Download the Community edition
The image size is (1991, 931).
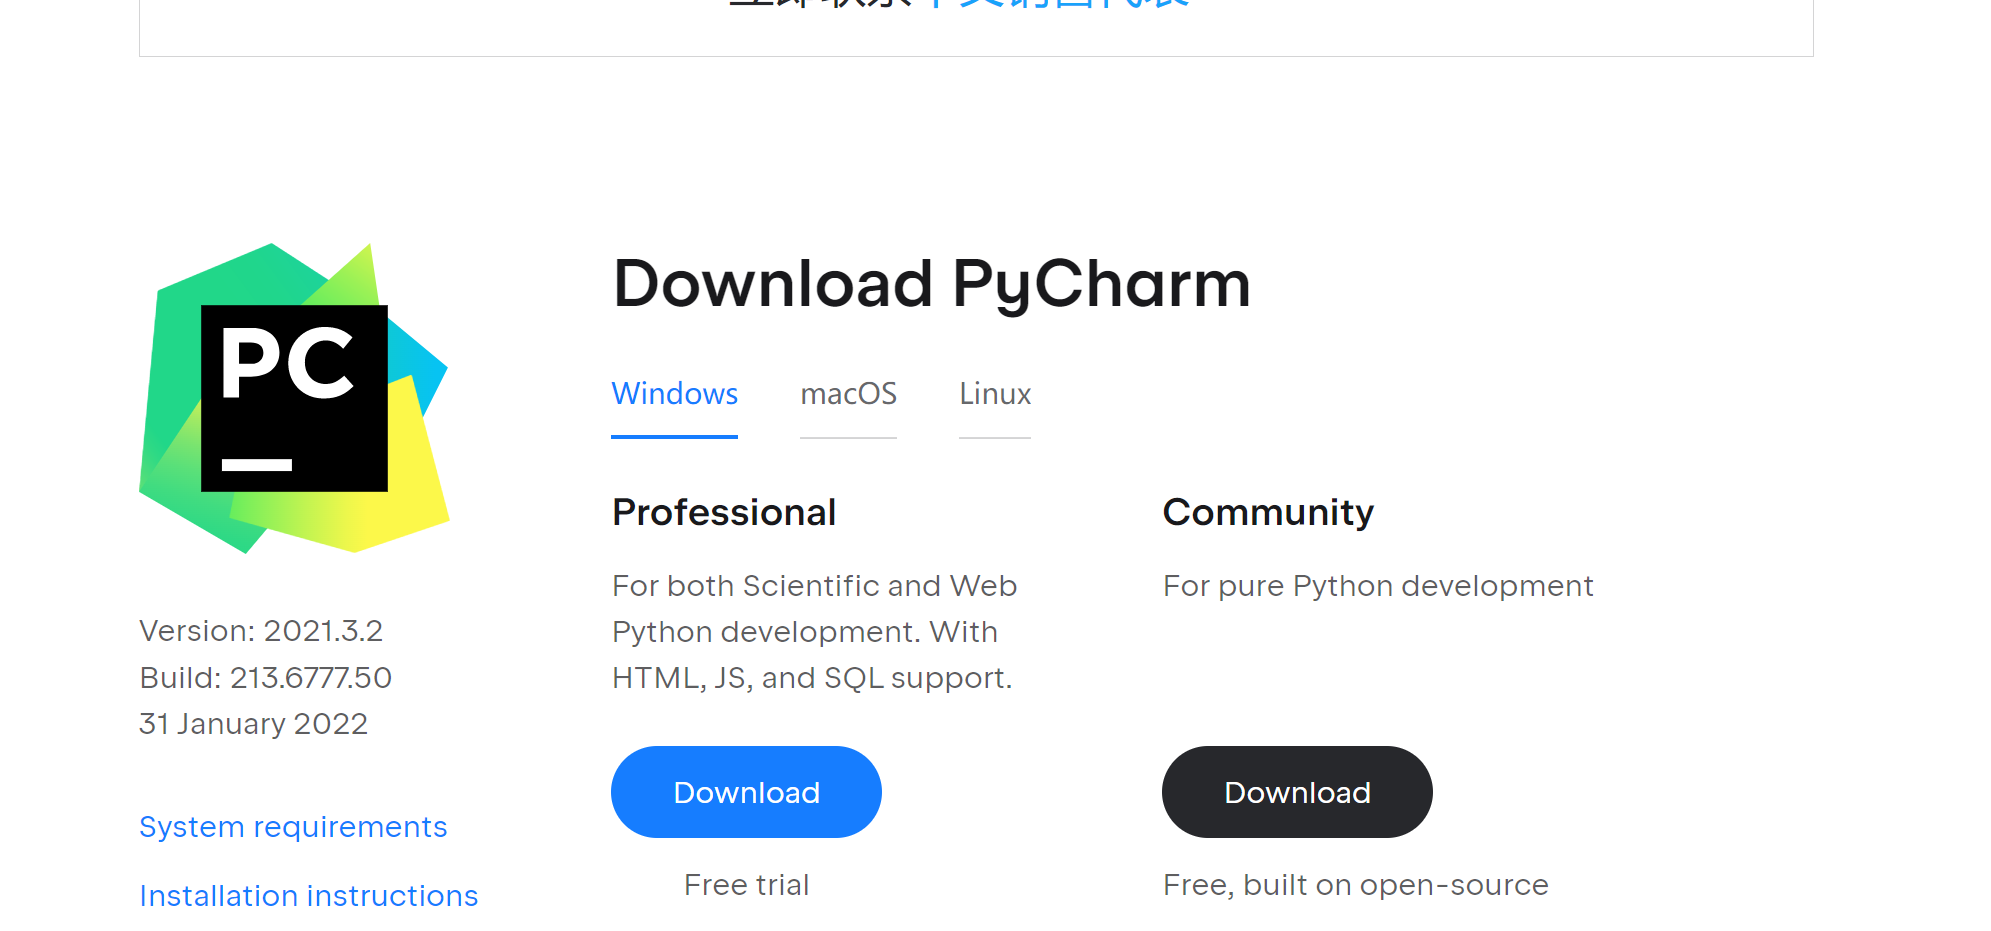(x=1296, y=792)
